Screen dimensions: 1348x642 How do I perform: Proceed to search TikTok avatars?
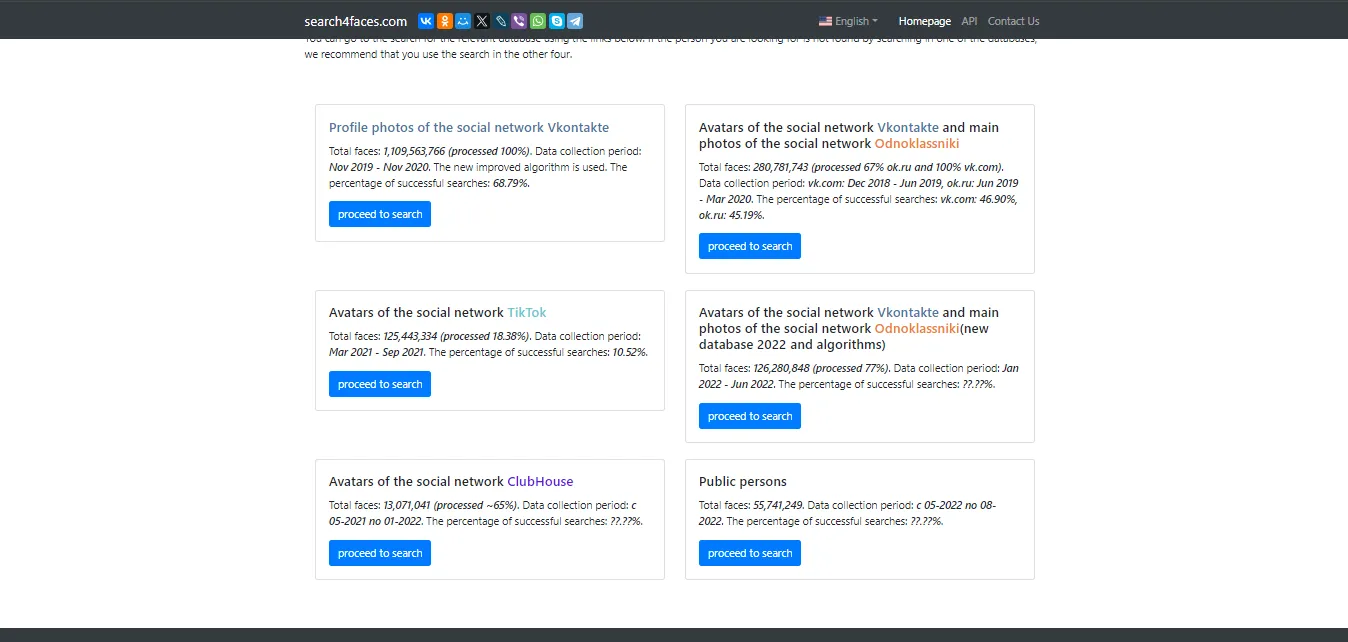pos(379,383)
